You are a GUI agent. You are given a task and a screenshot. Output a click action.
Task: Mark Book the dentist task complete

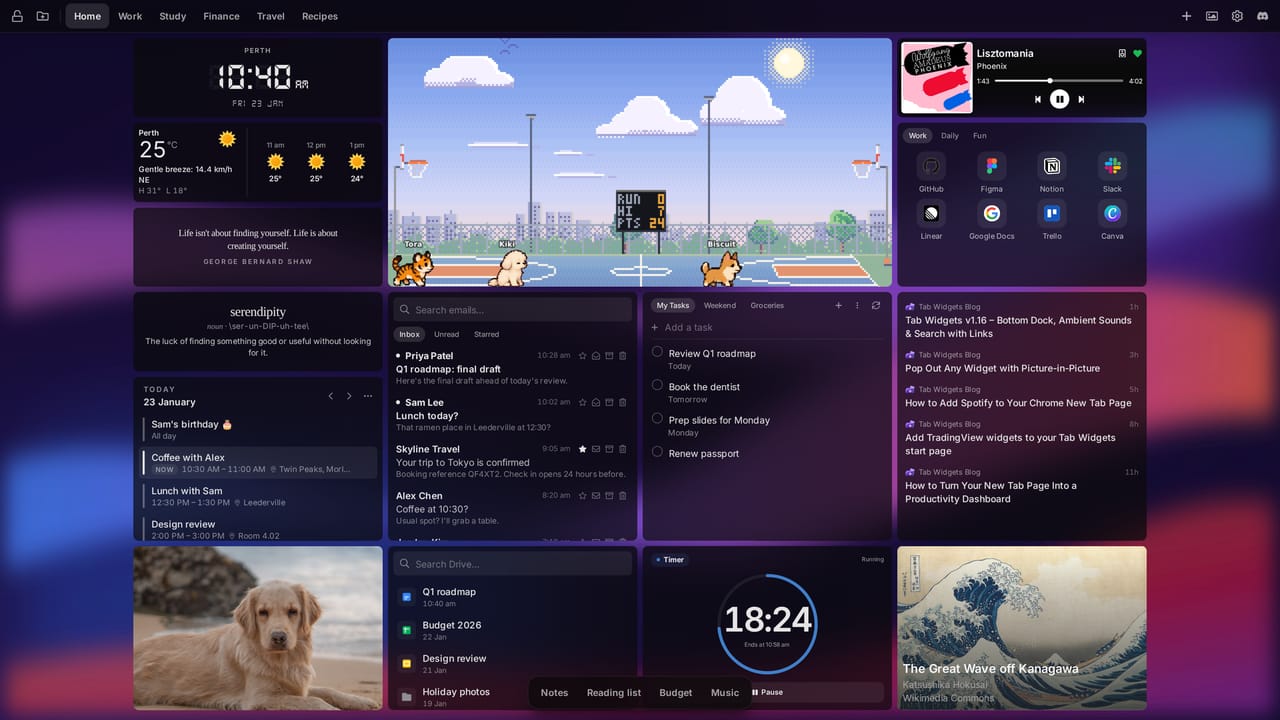pyautogui.click(x=657, y=386)
